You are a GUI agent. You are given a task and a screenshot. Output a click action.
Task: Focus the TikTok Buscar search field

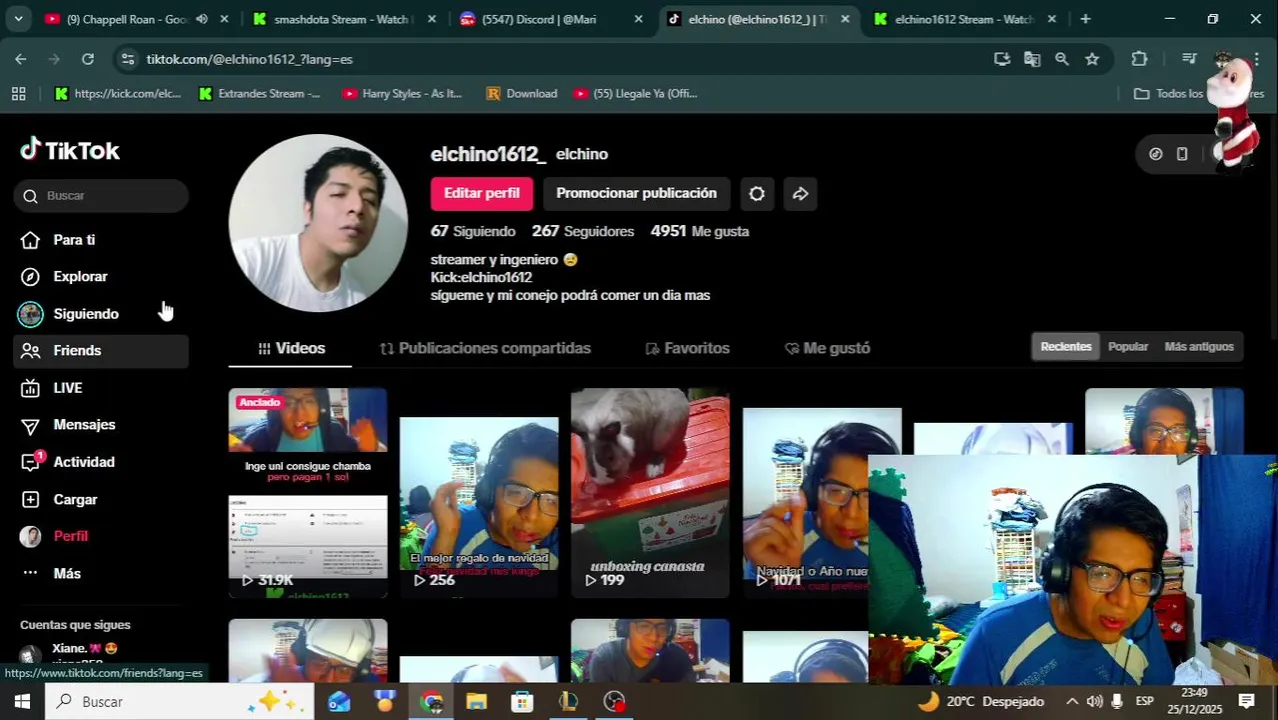click(x=101, y=196)
